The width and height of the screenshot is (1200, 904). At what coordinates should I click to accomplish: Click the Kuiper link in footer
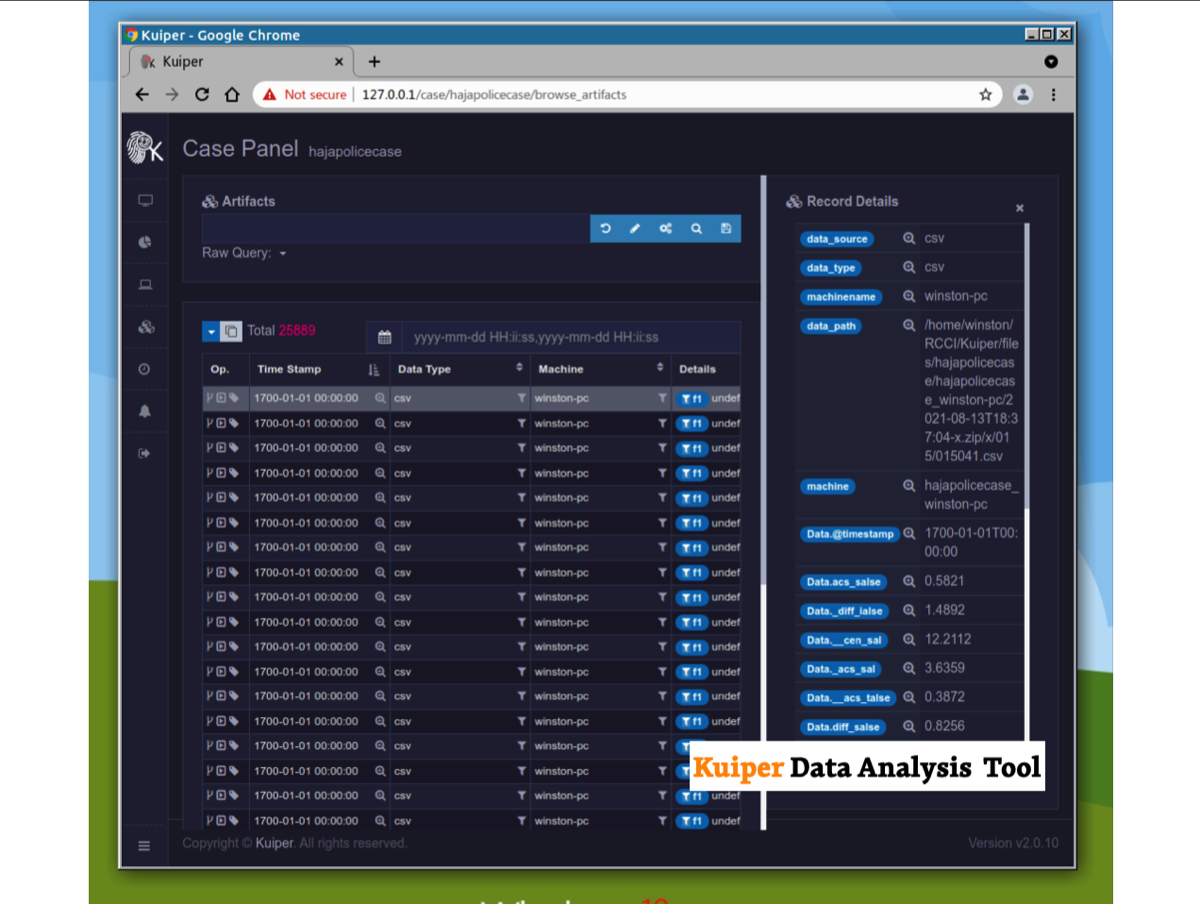[x=272, y=844]
